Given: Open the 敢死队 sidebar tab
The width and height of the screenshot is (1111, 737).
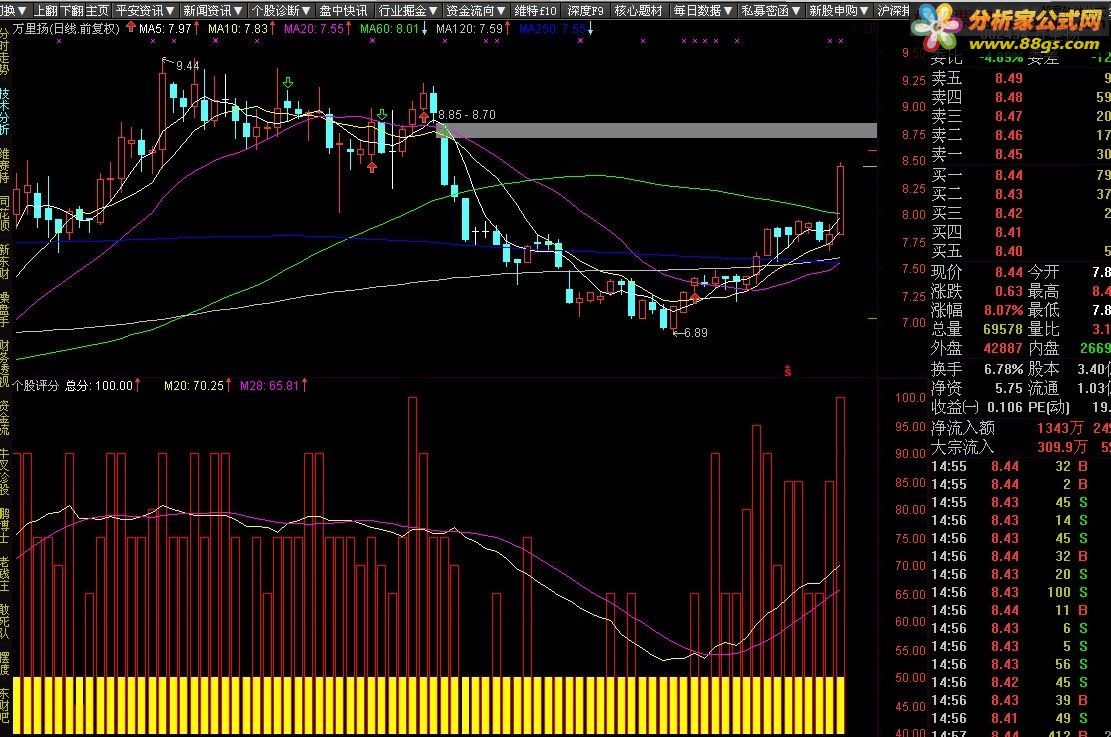Looking at the screenshot, I should 5,621.
